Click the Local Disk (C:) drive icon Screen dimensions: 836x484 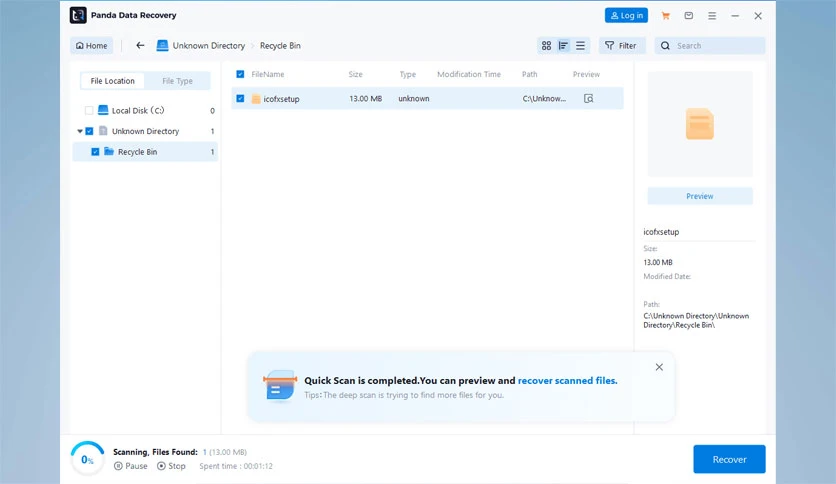click(x=103, y=110)
